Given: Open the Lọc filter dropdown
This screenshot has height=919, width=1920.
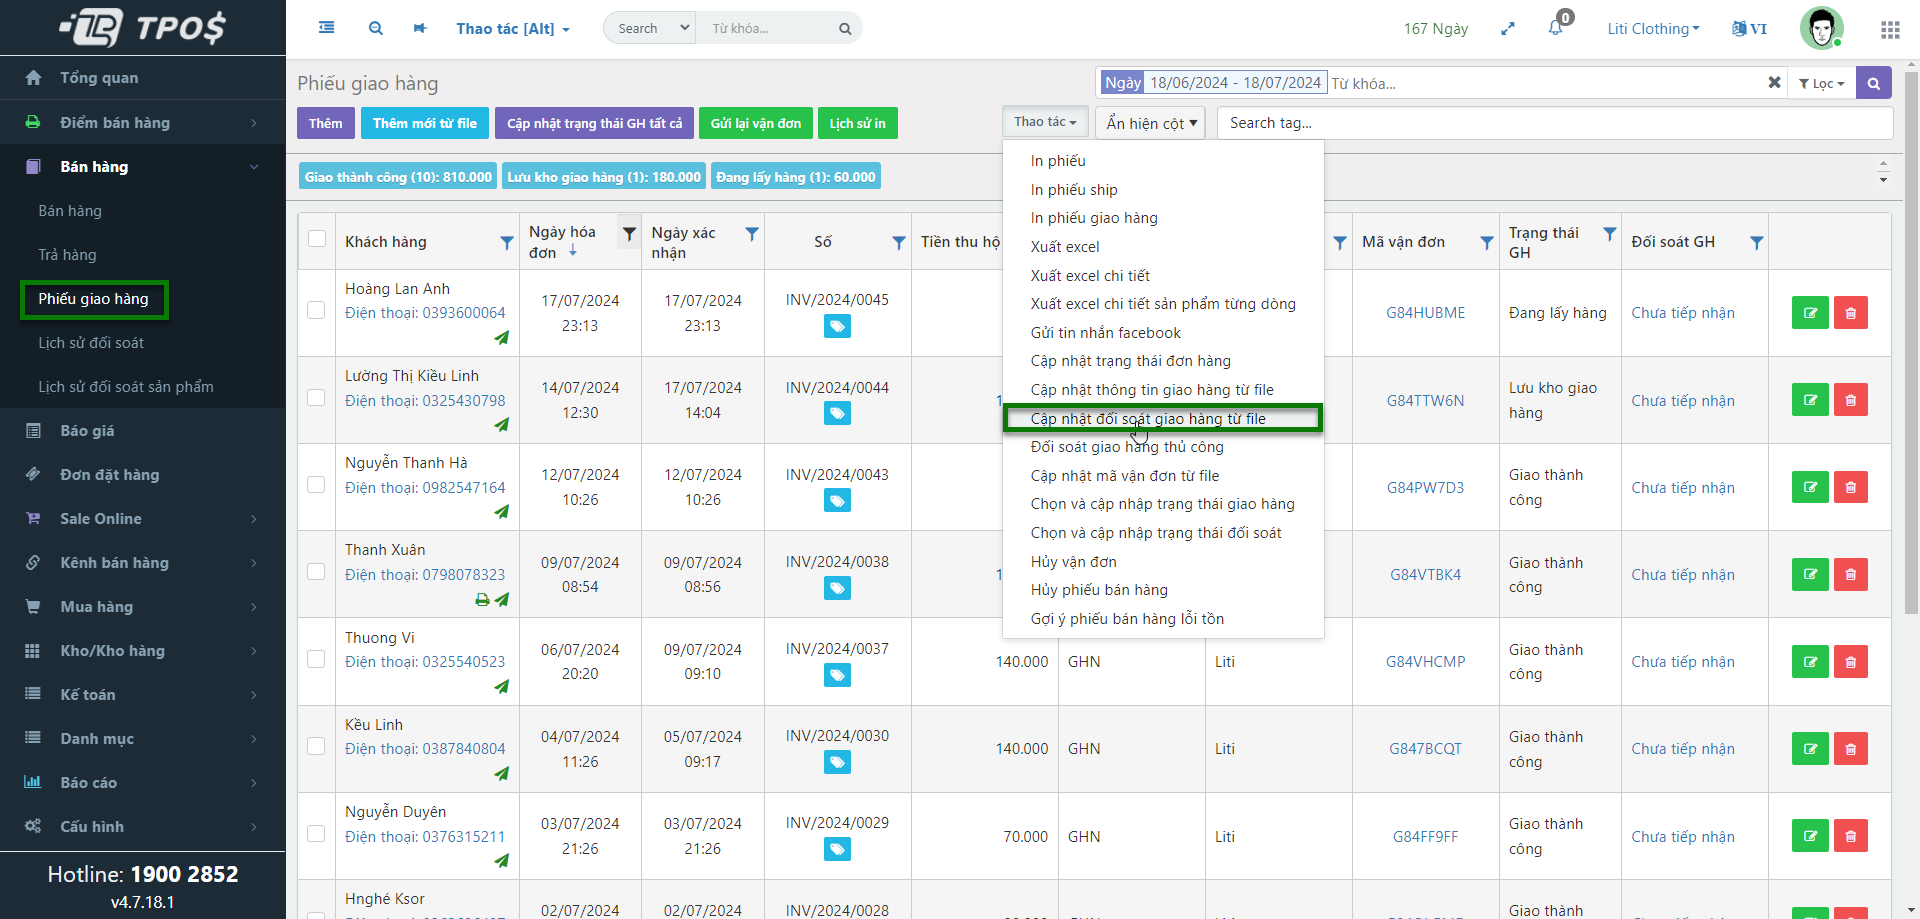Looking at the screenshot, I should (x=1821, y=83).
